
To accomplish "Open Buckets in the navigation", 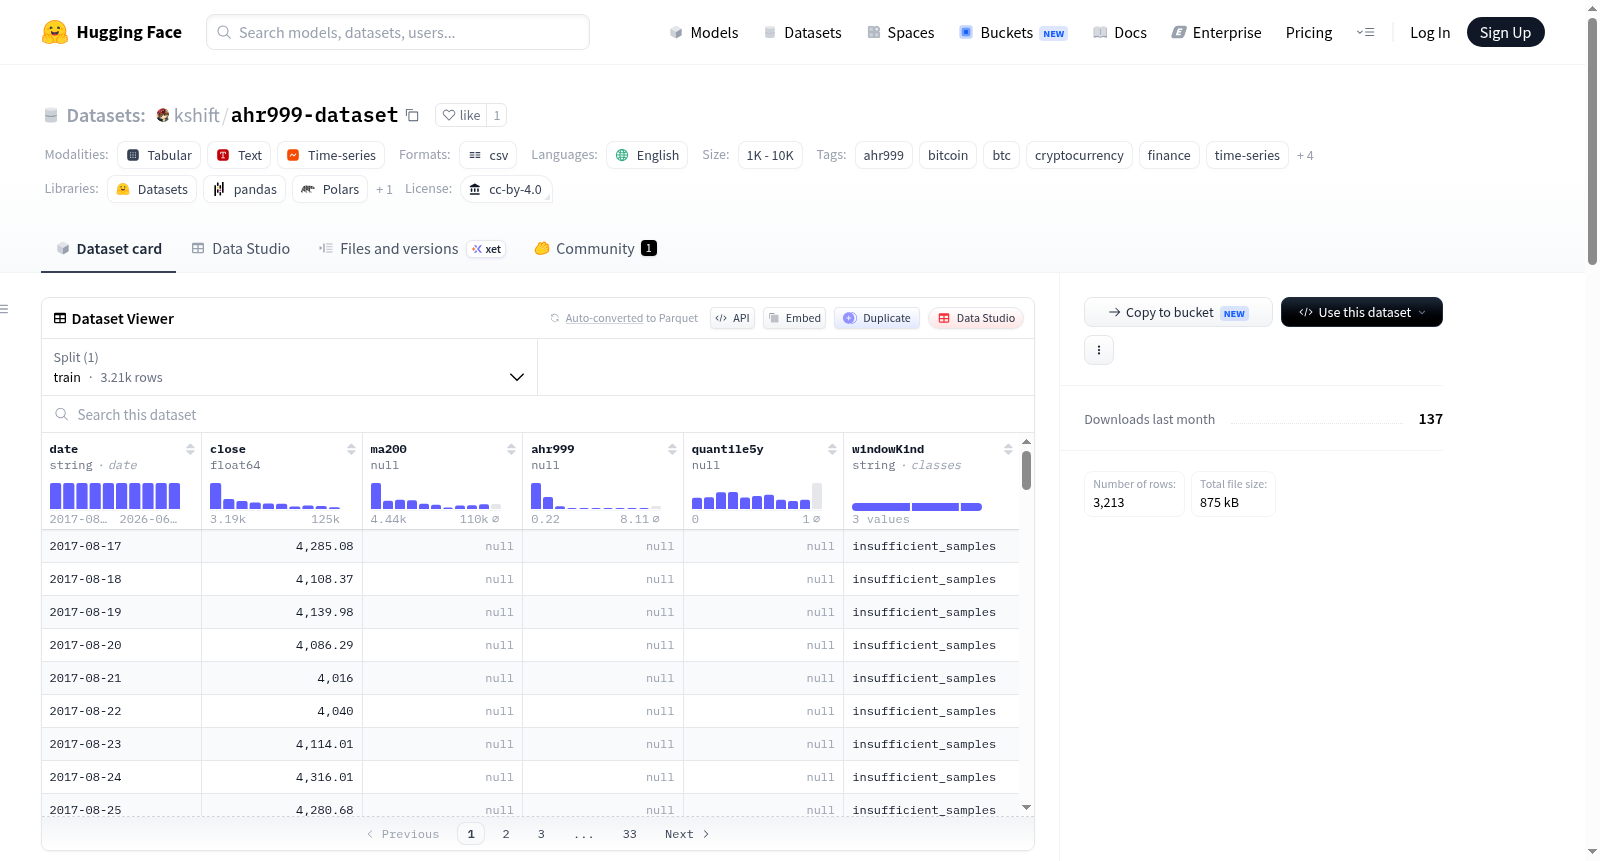I will pos(1013,33).
